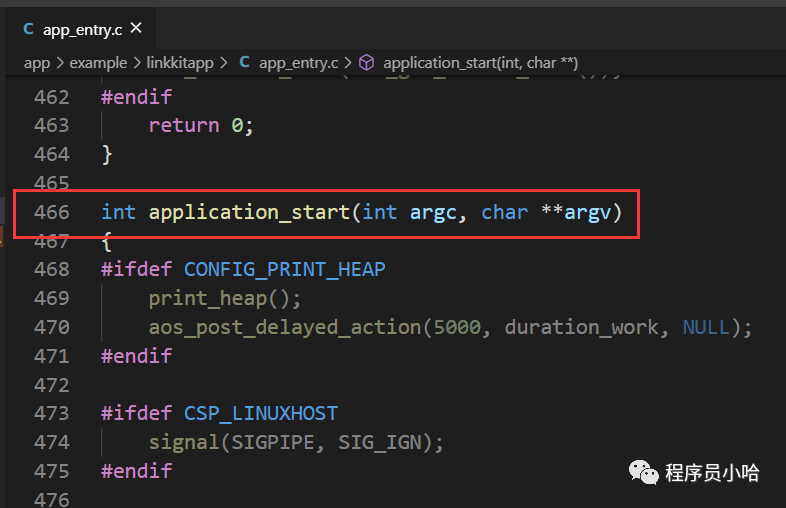
Task: Click the cube symbol icon before application_start breadcrumb
Action: click(x=367, y=62)
